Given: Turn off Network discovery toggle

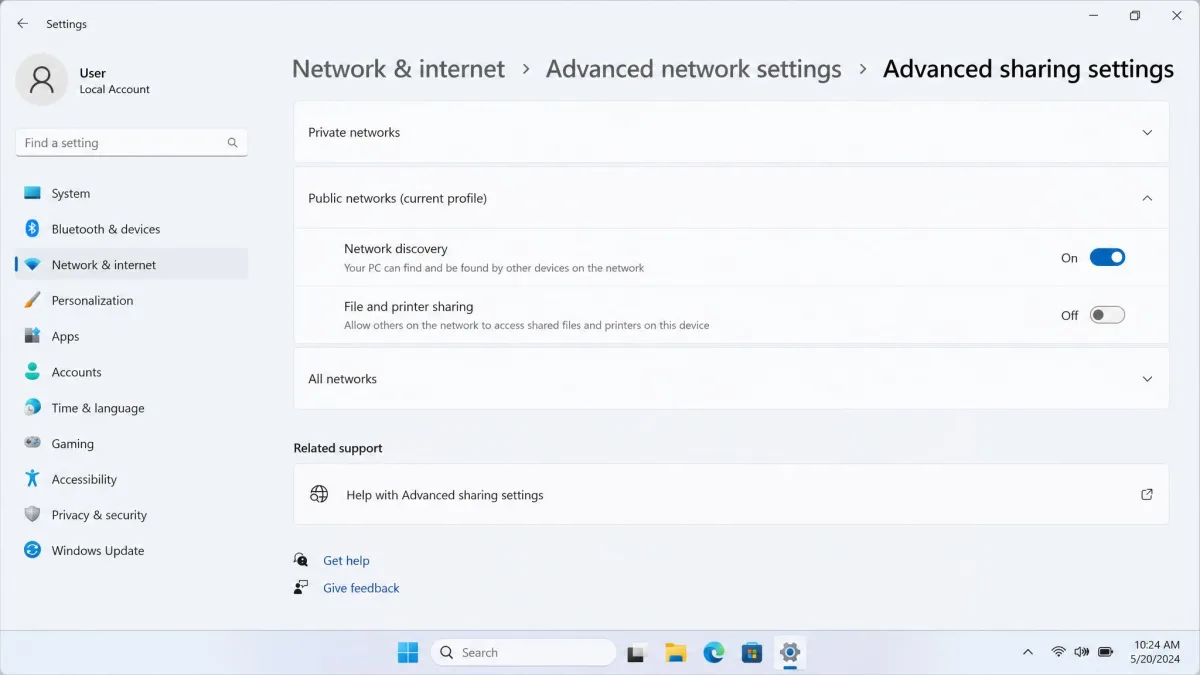Looking at the screenshot, I should click(1107, 257).
